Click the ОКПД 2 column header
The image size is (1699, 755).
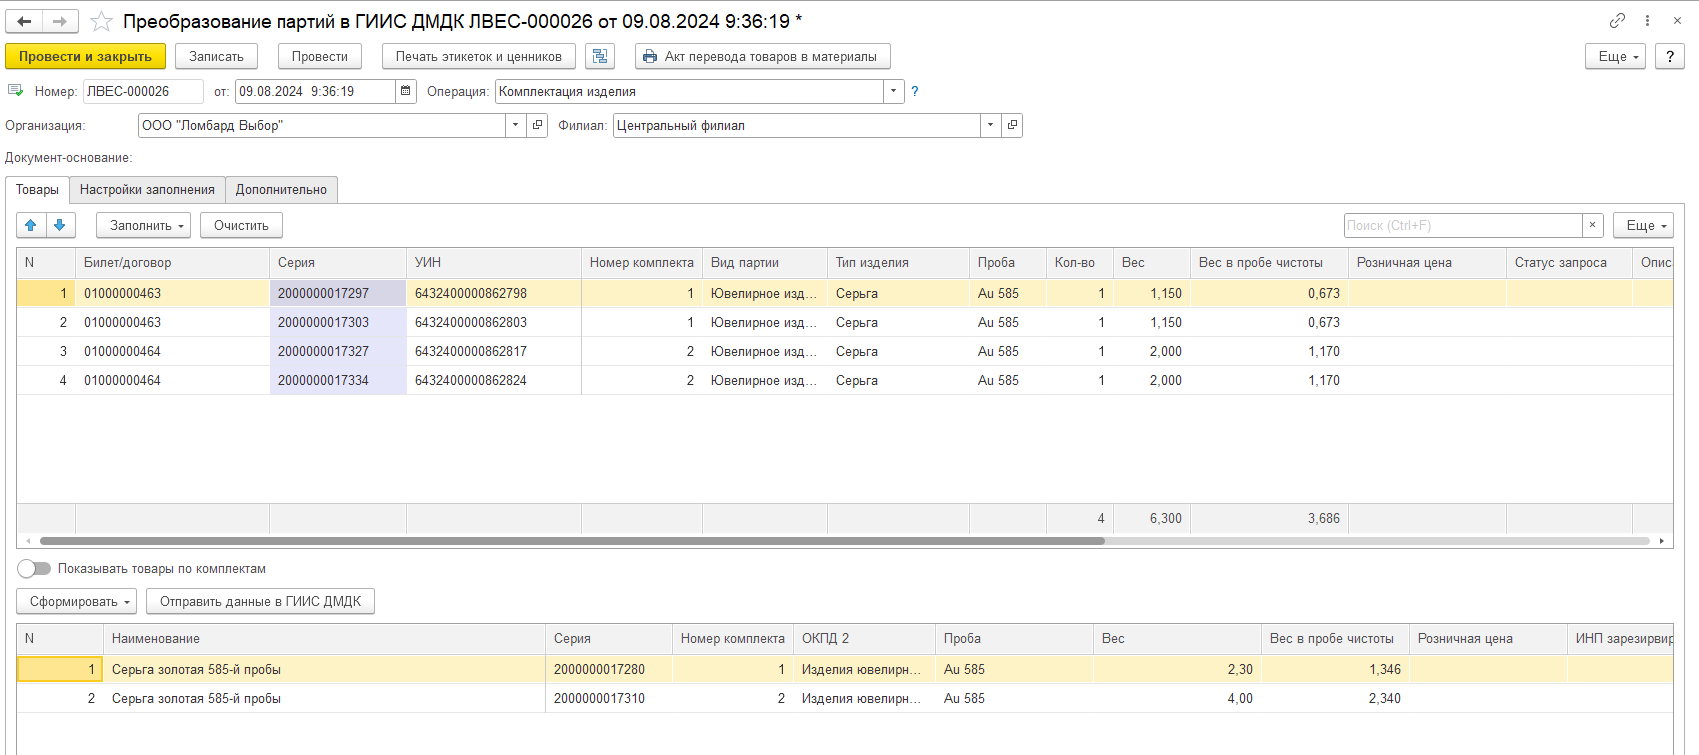[864, 638]
